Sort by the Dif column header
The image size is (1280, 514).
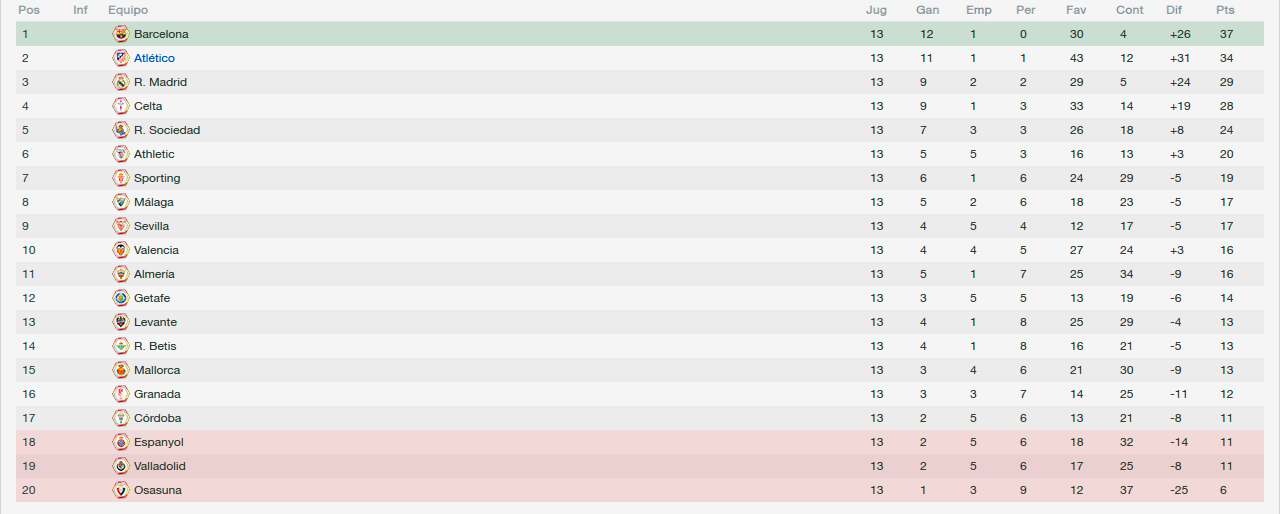[1174, 10]
